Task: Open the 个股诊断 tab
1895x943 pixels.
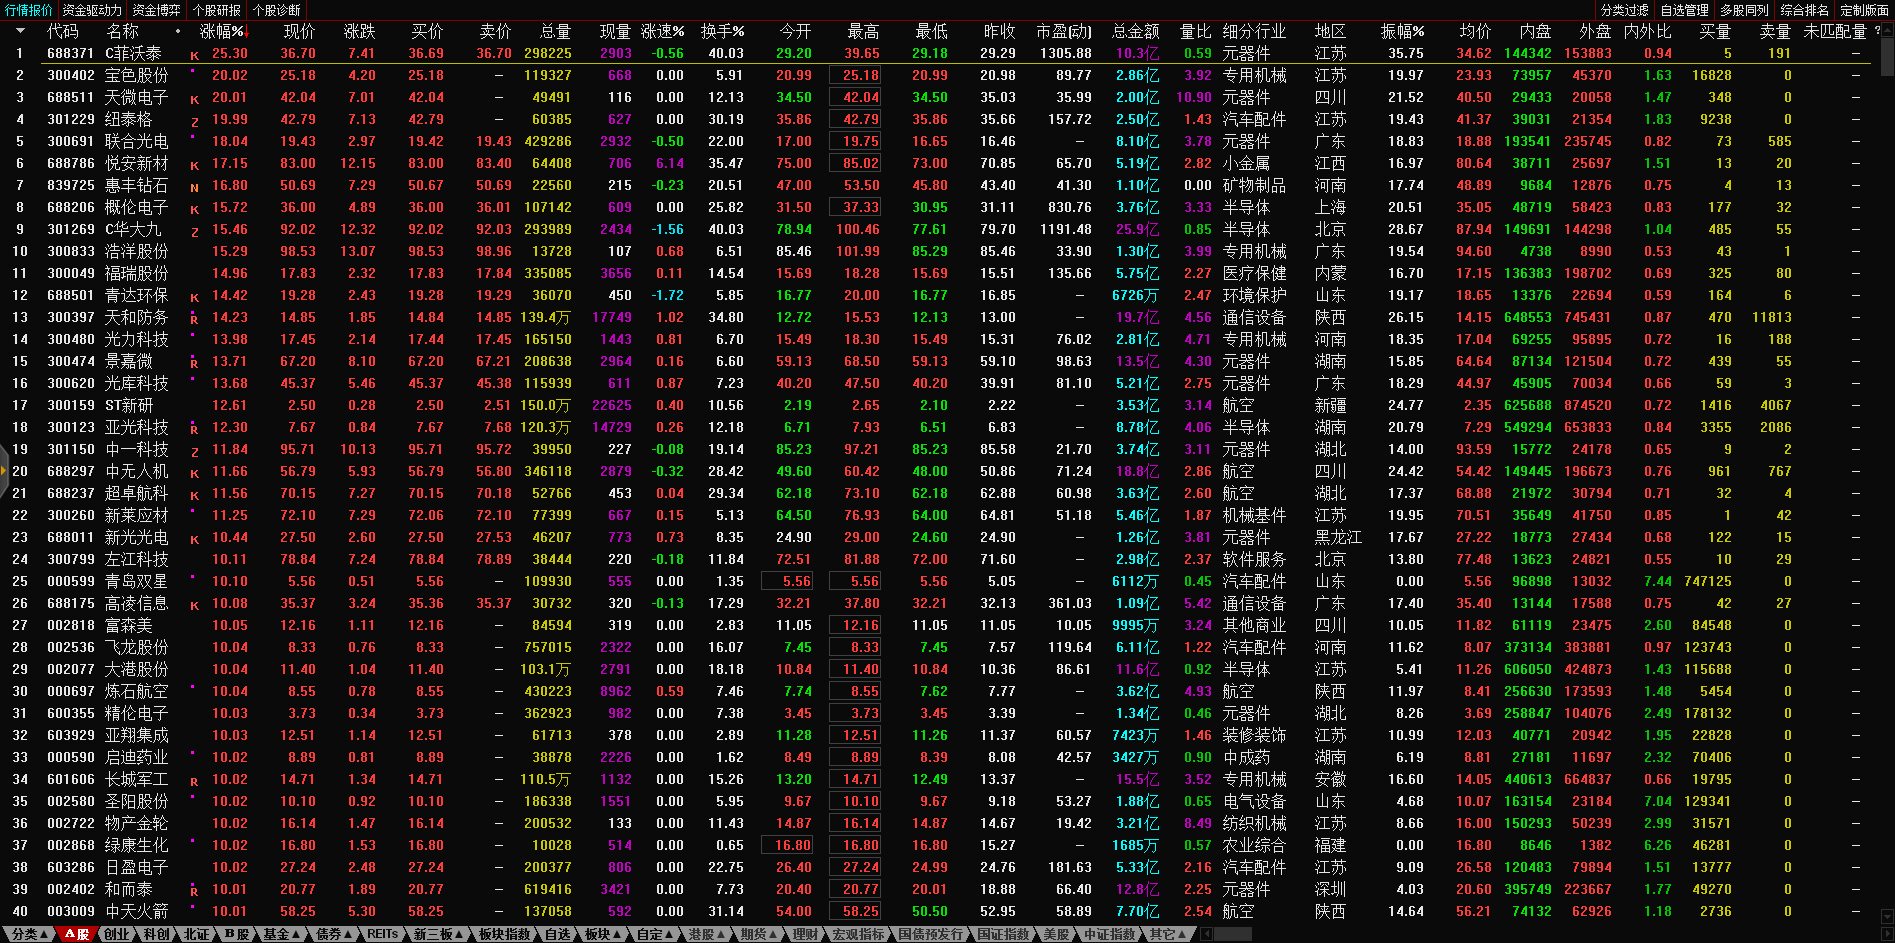Action: tap(277, 10)
